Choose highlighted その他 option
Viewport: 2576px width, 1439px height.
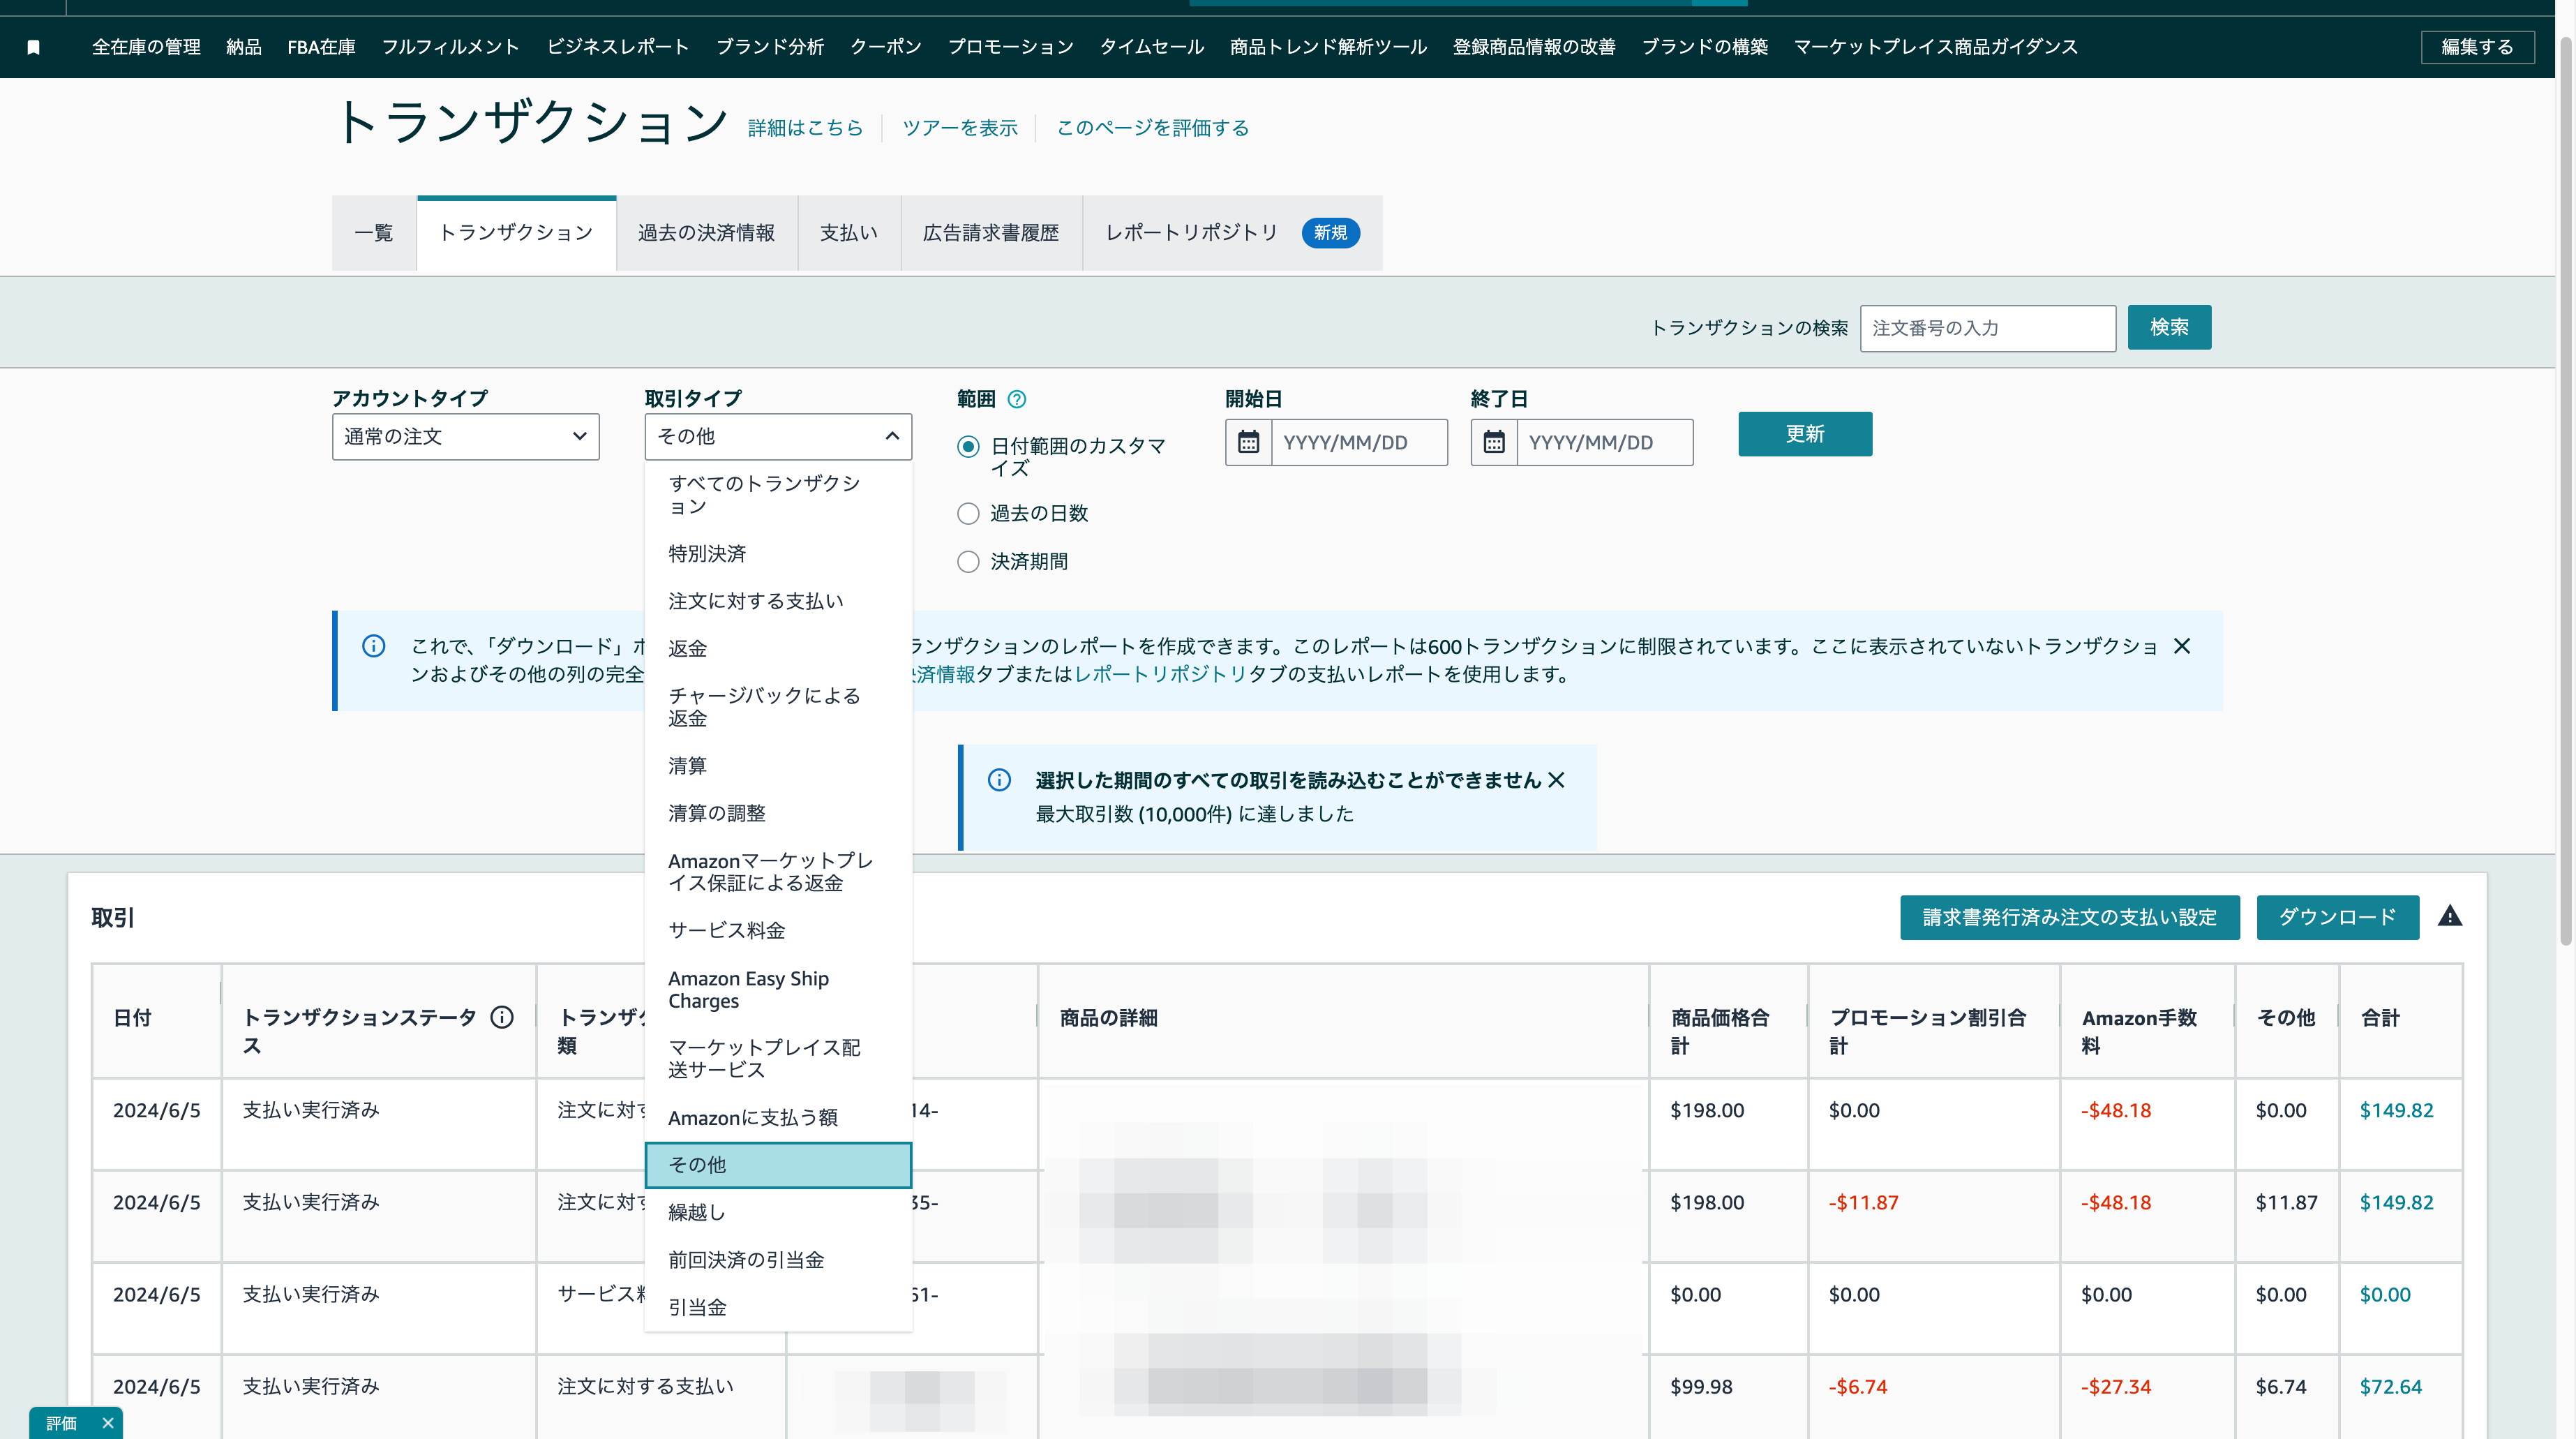[x=778, y=1165]
